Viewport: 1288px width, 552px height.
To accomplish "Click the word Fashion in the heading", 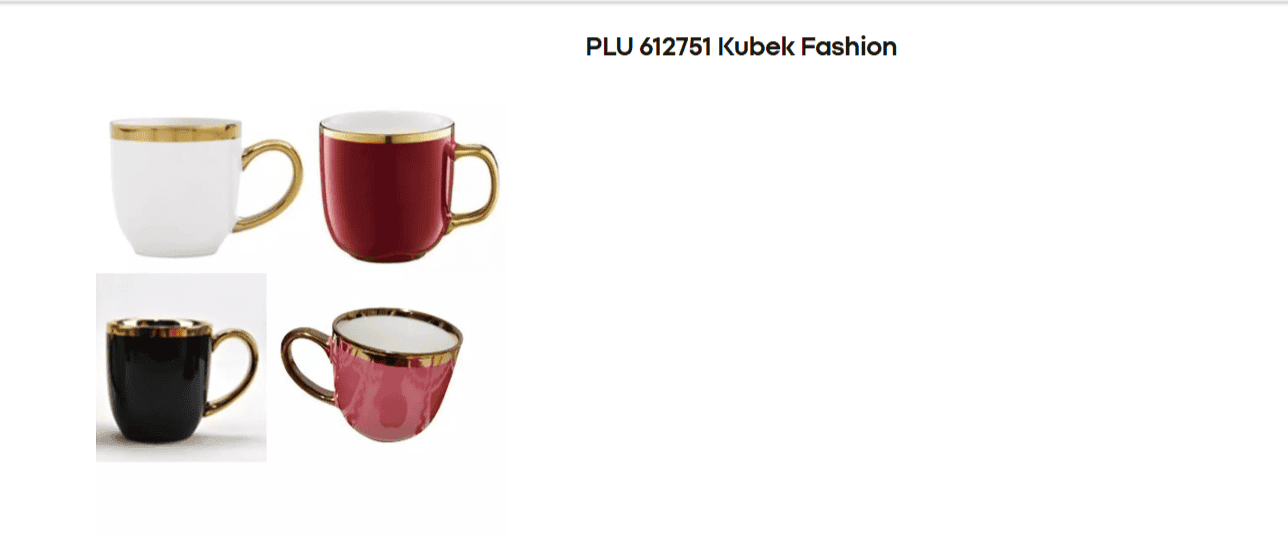I will [x=849, y=46].
